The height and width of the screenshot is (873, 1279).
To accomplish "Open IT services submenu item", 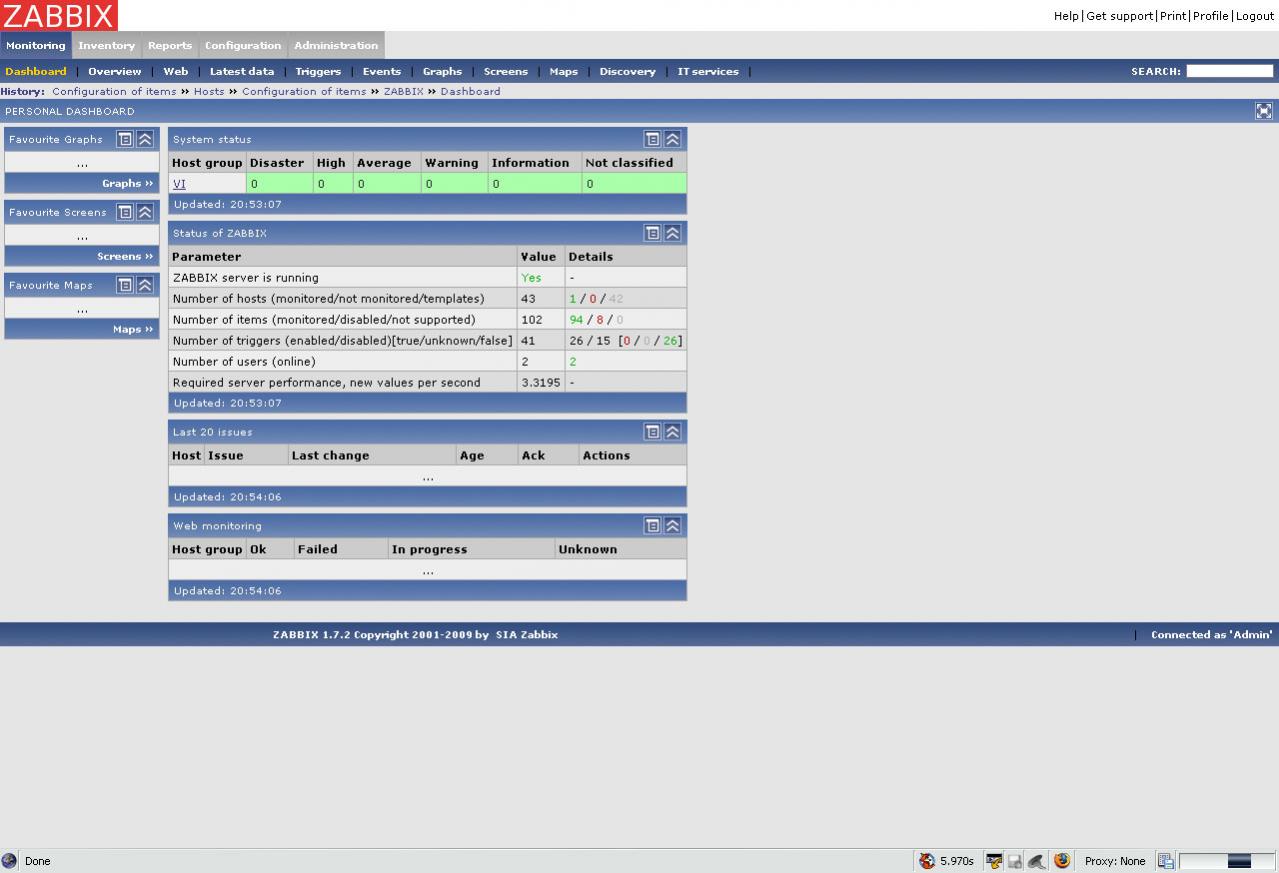I will point(708,72).
